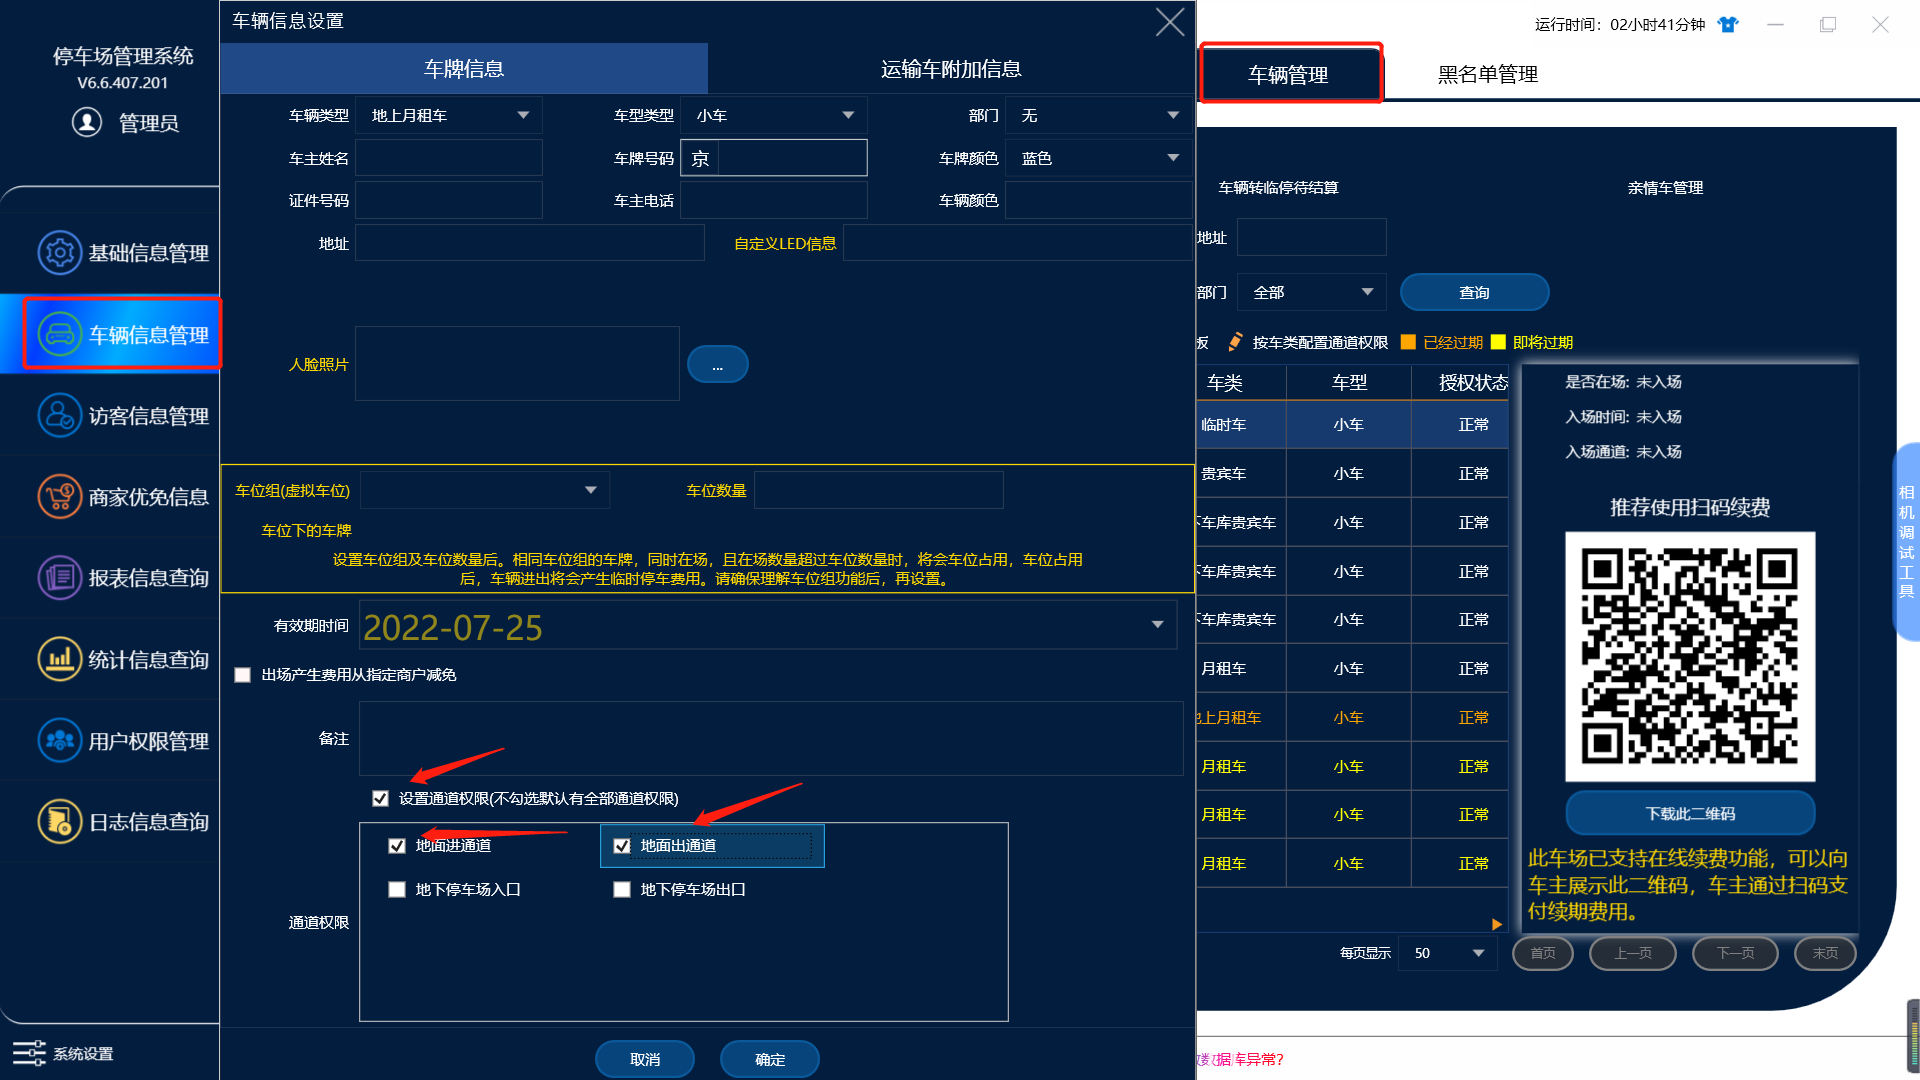Open 统计信息查询 chart icon
This screenshot has height=1080, width=1920.
pos(59,659)
